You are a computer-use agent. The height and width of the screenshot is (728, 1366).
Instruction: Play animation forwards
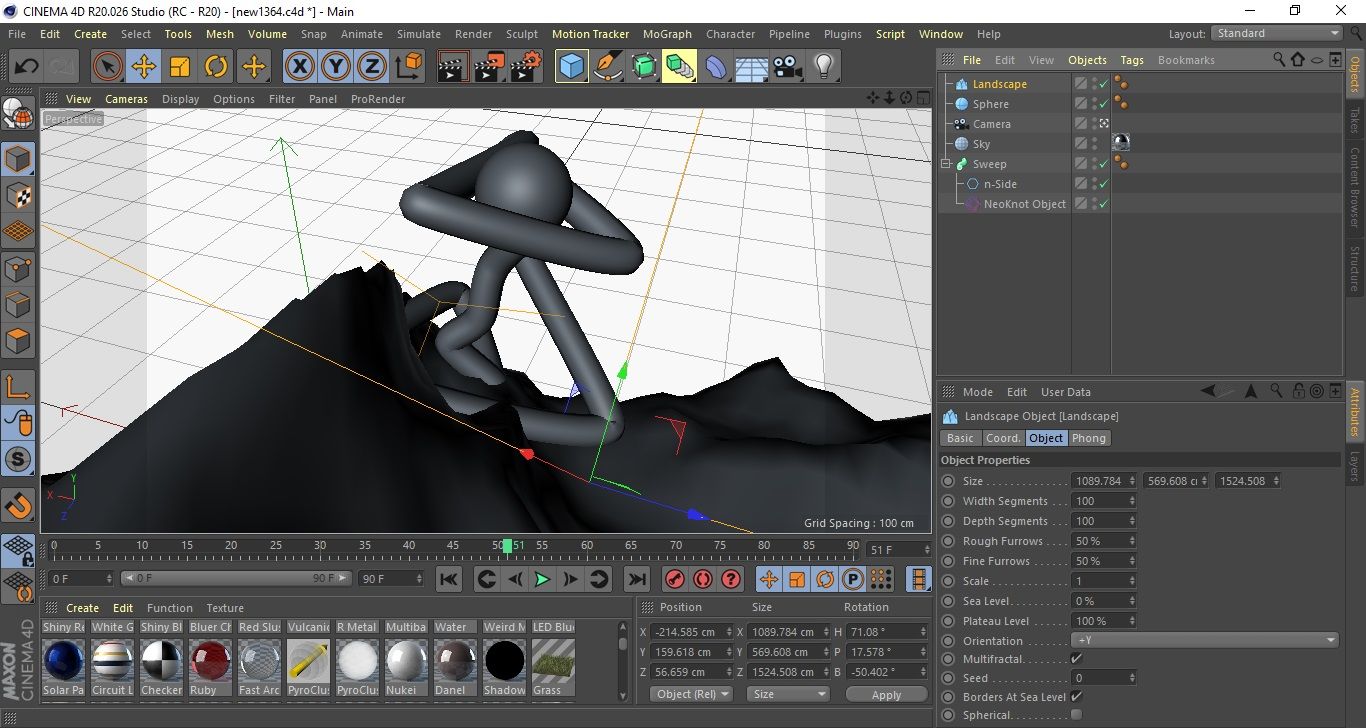pyautogui.click(x=542, y=579)
